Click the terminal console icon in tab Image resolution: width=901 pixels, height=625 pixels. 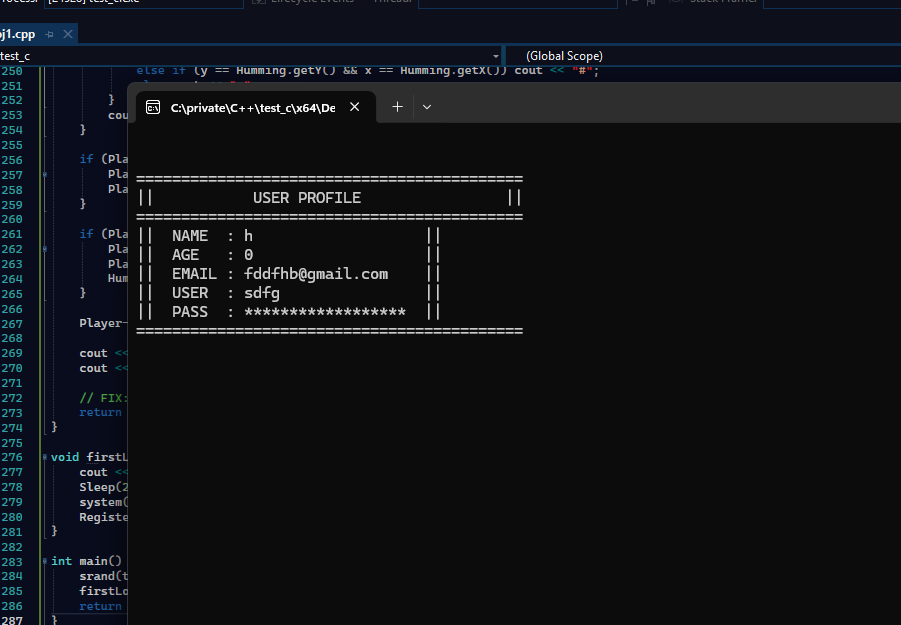pos(153,107)
